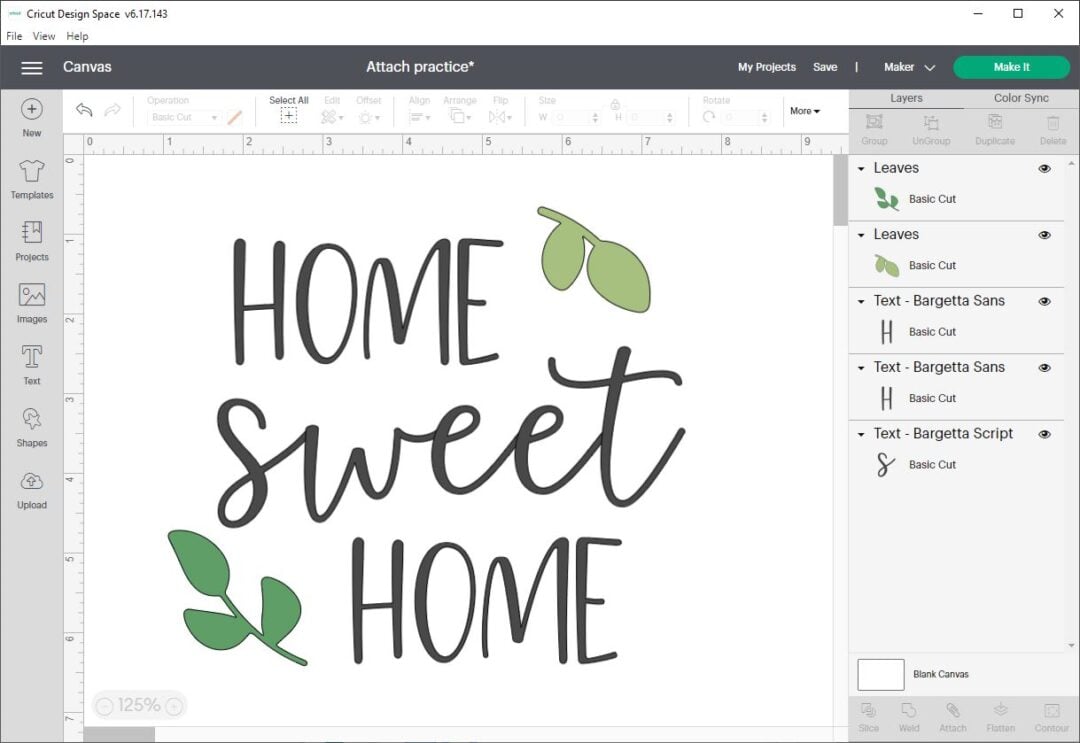Click the Upload icon in the sidebar
Screen dimensions: 1080x743
tap(31, 489)
